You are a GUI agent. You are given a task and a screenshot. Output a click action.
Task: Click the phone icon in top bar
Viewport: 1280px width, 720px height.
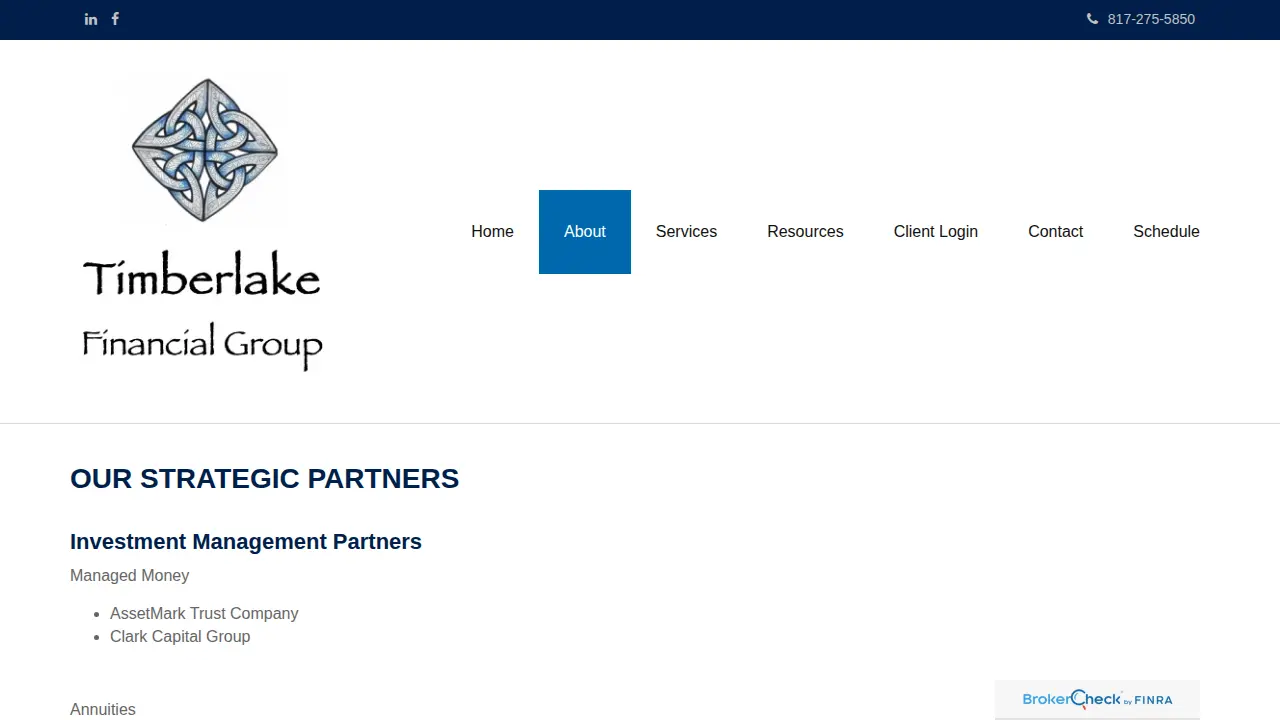1092,19
